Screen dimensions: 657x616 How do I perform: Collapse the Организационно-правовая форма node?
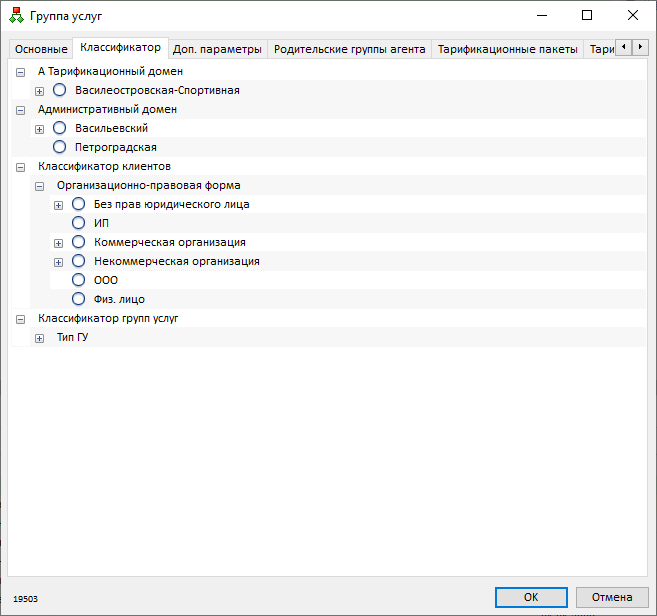coord(39,186)
